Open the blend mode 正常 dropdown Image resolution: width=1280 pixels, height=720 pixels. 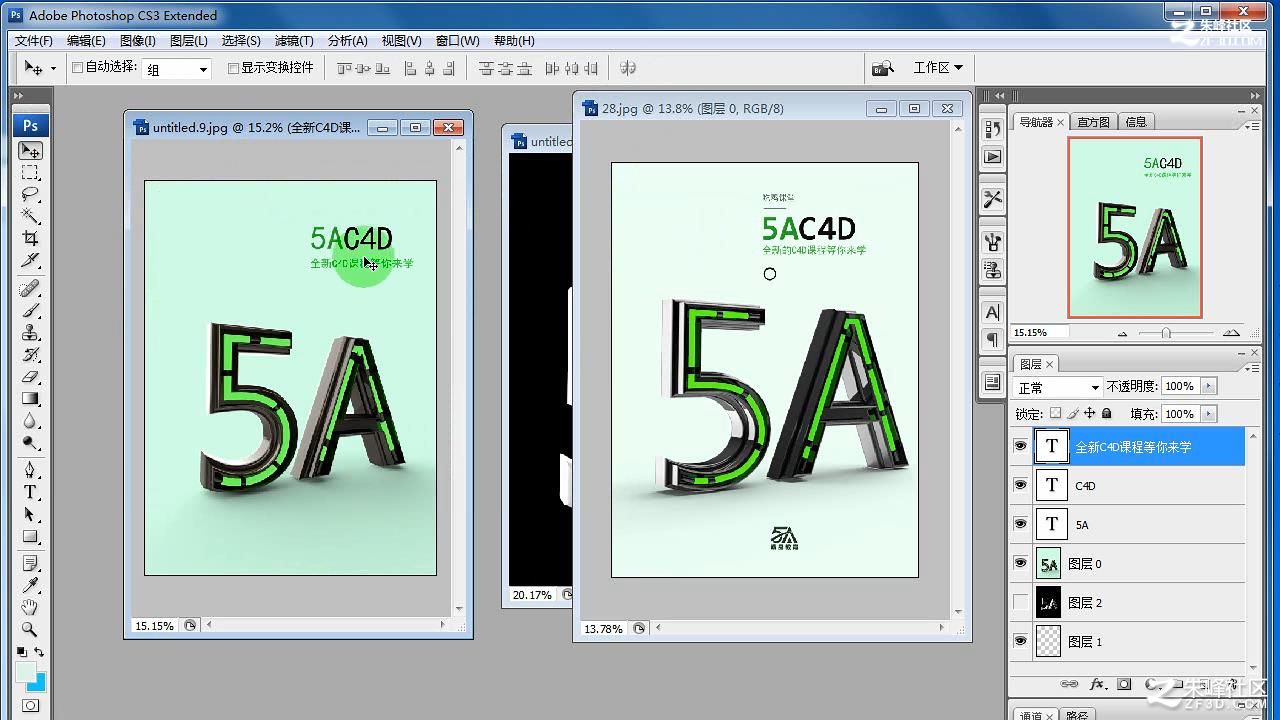pyautogui.click(x=1058, y=387)
